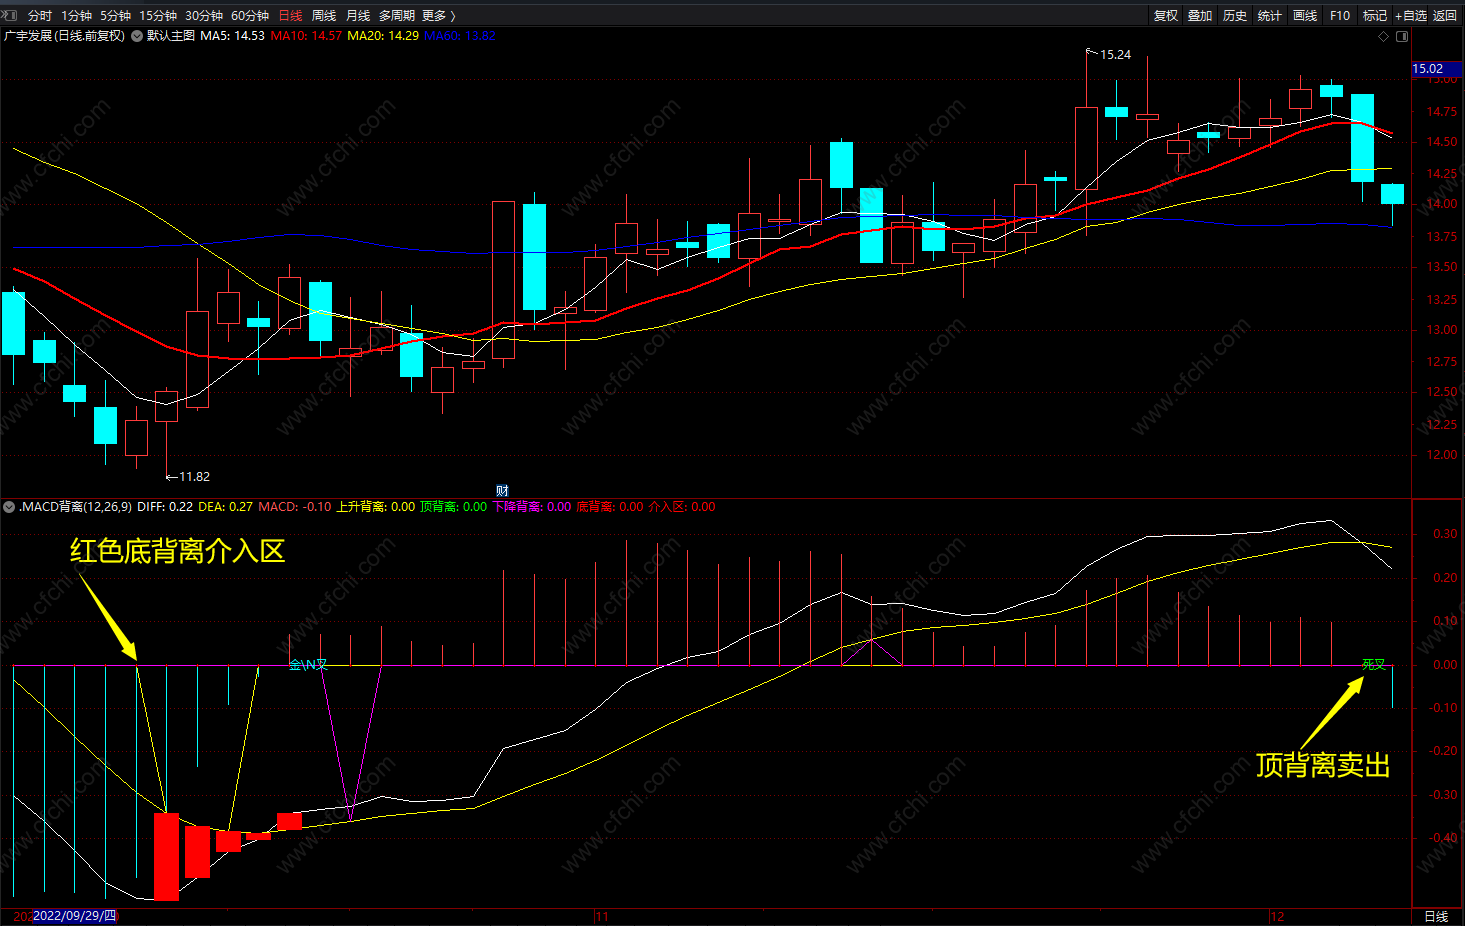Click the 11.82 low price label
This screenshot has width=1465, height=926.
[194, 477]
